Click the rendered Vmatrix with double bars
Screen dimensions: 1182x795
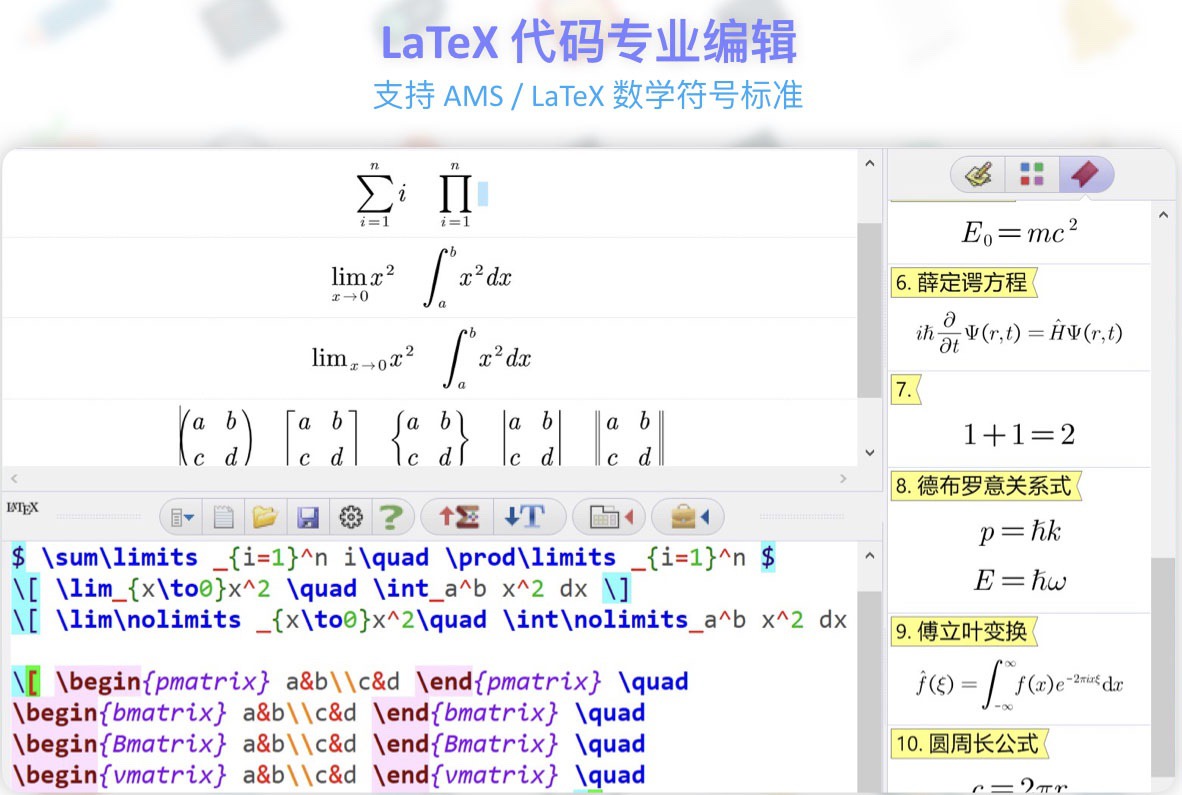(629, 437)
